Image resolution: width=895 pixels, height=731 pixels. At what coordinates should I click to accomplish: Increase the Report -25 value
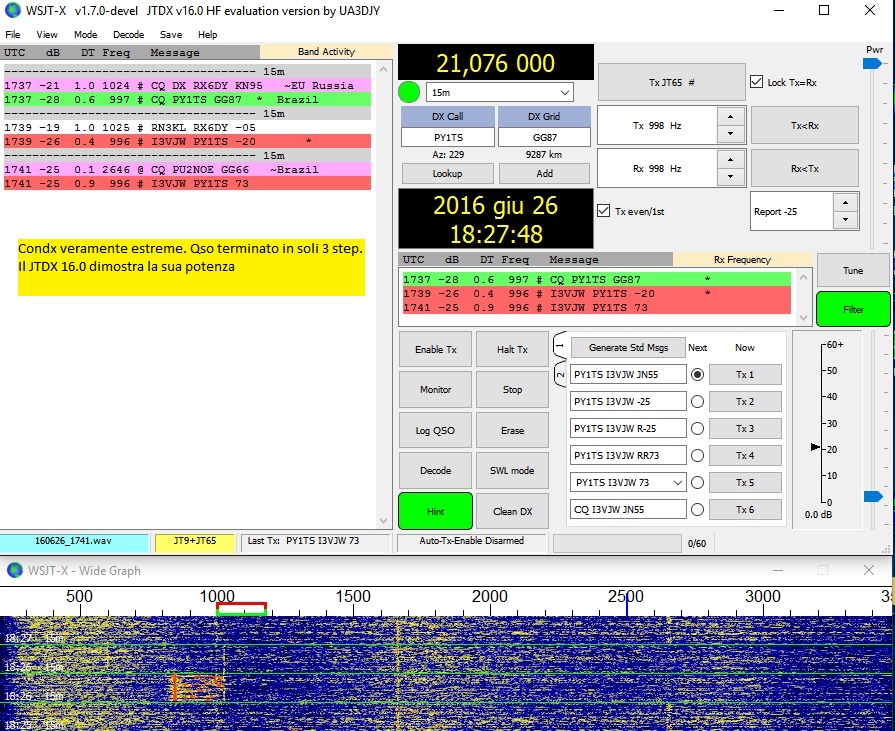point(845,203)
